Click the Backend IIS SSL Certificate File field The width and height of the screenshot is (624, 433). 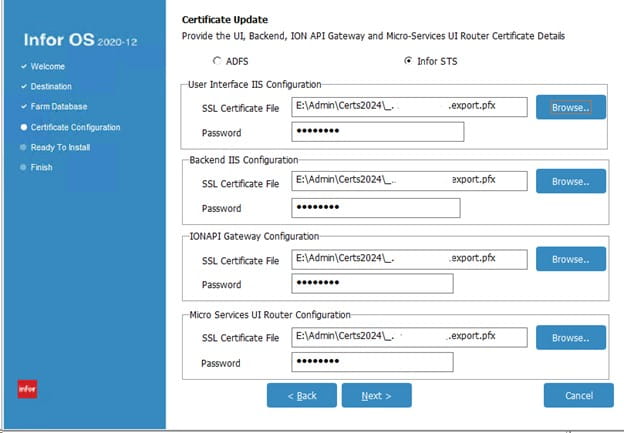pyautogui.click(x=410, y=181)
